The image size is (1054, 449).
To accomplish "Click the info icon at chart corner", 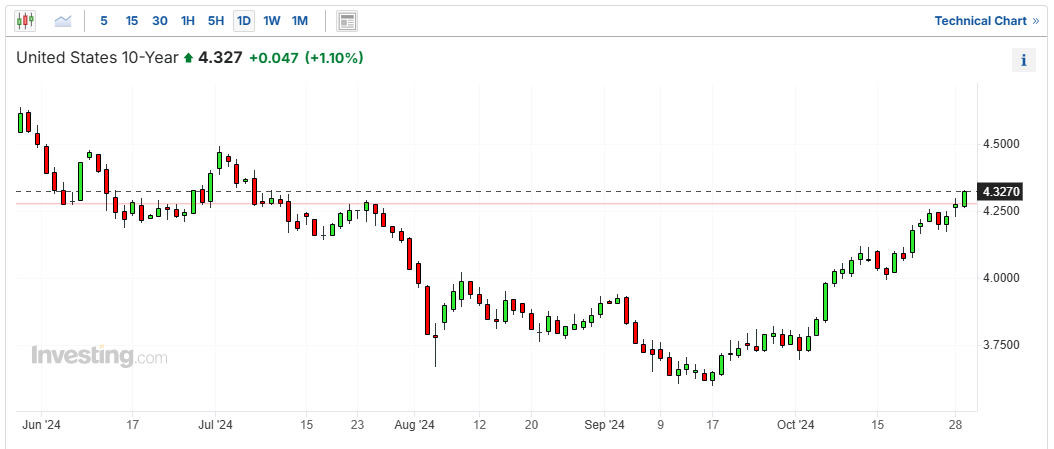I will click(x=1024, y=60).
